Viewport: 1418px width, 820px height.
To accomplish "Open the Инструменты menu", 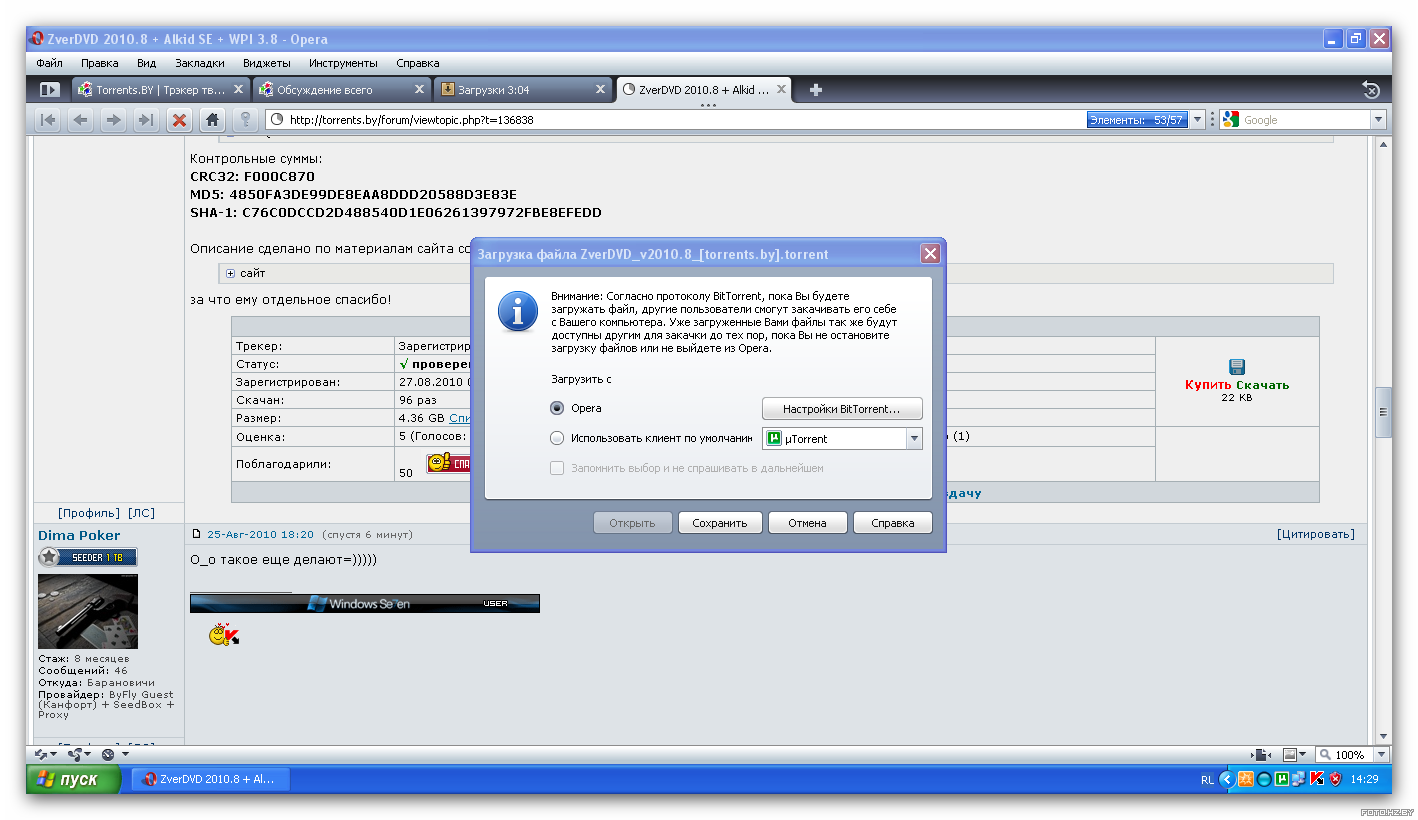I will (343, 62).
